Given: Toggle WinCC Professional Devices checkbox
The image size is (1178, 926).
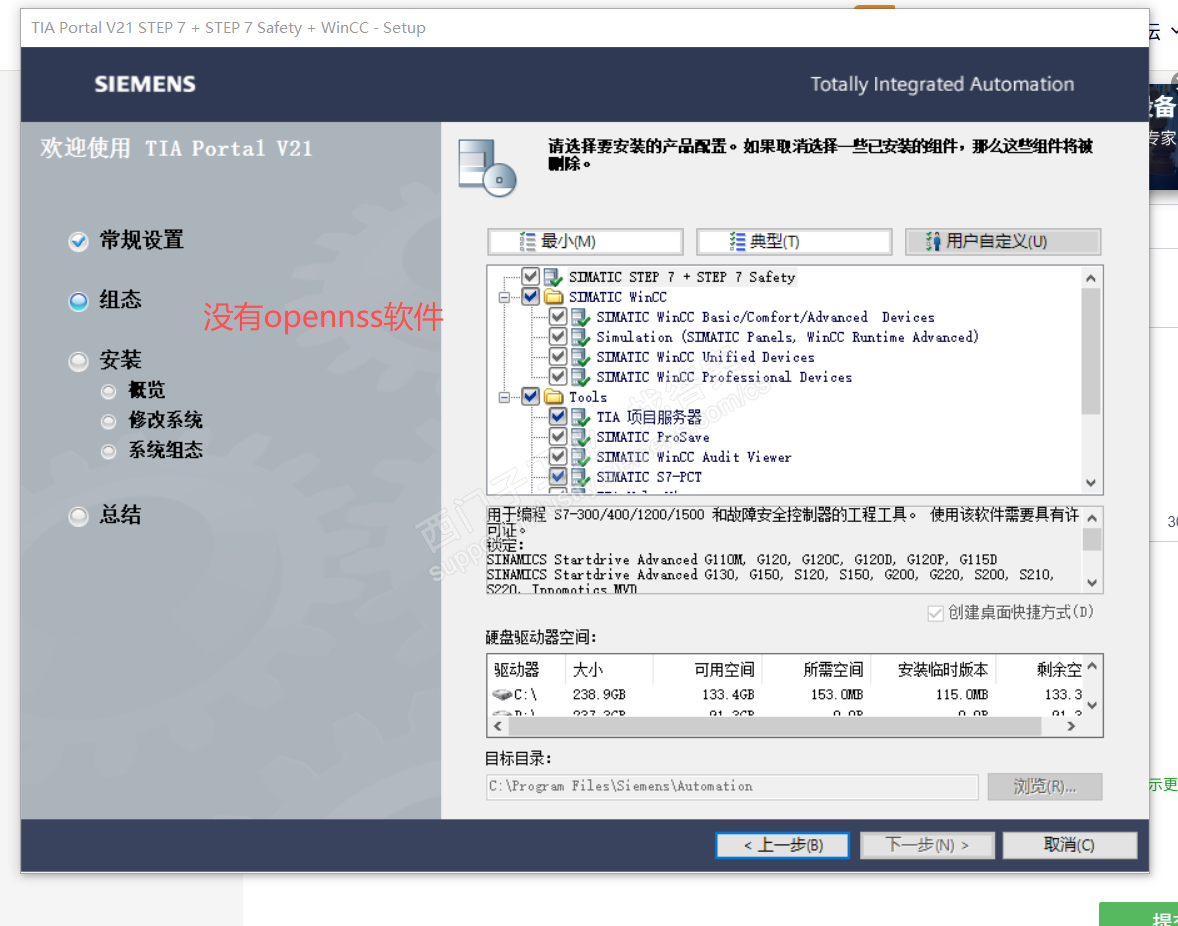Looking at the screenshot, I should pos(557,376).
